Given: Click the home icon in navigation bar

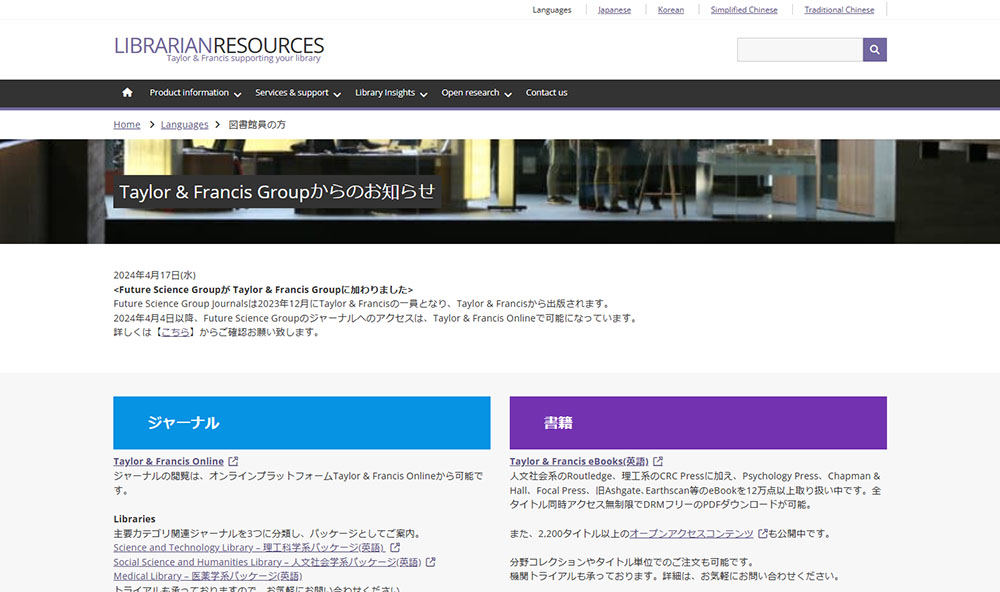Looking at the screenshot, I should click(127, 93).
